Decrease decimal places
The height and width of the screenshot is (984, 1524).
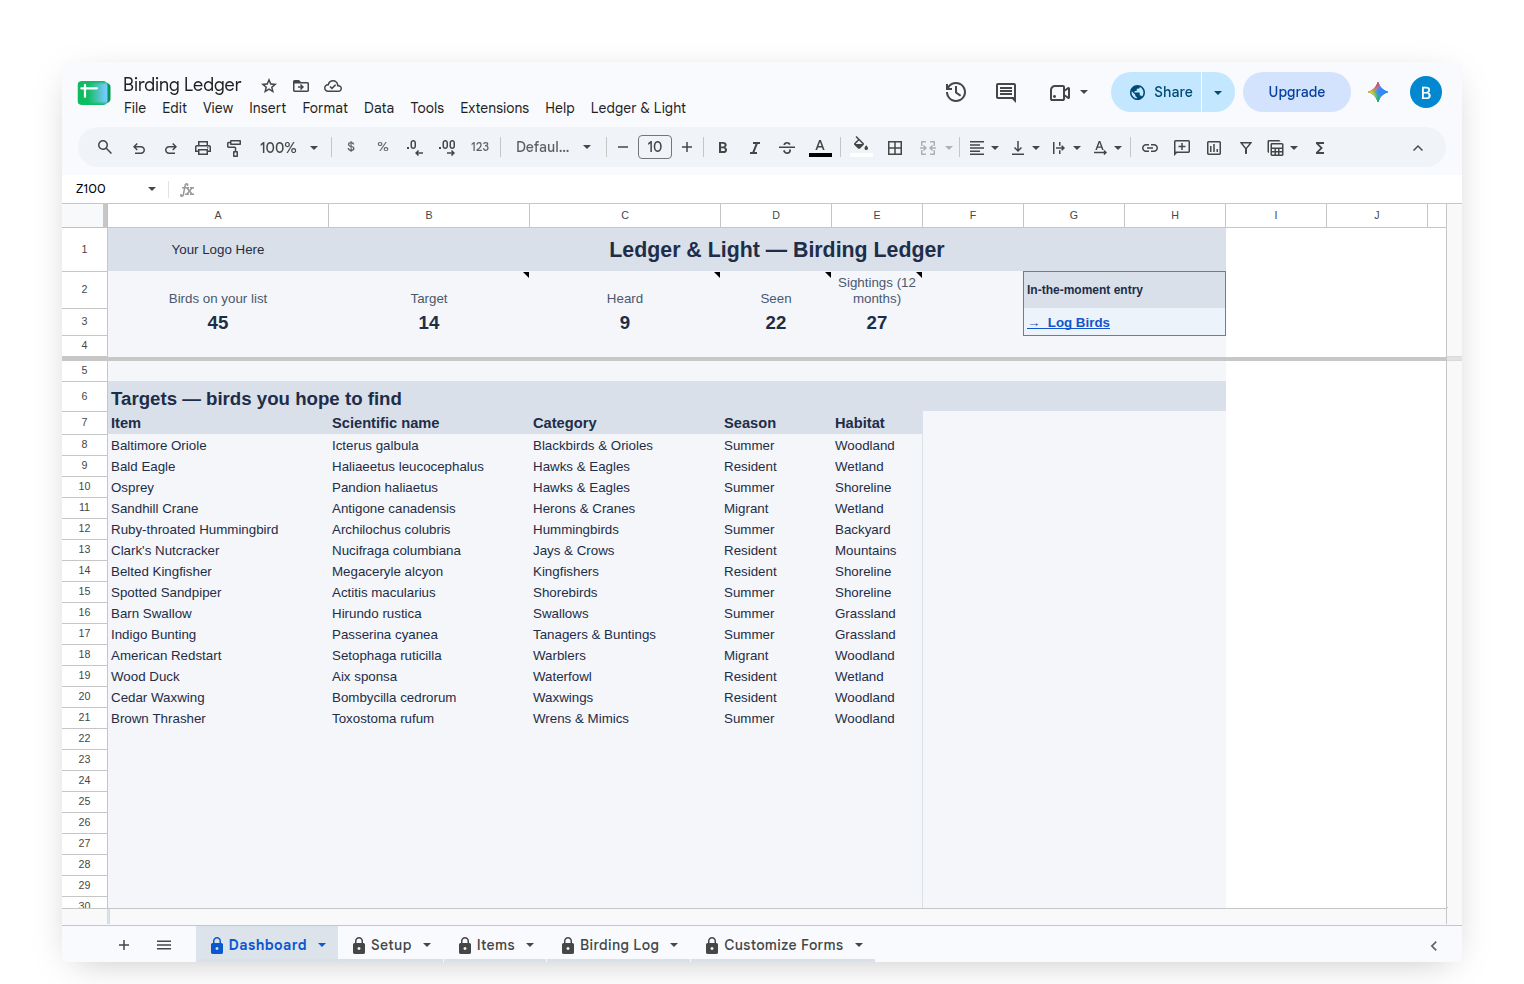(415, 147)
